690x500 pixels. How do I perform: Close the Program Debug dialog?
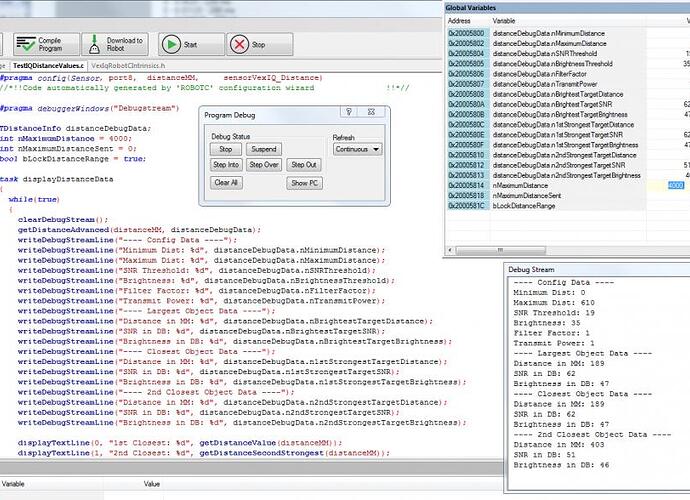tap(371, 112)
